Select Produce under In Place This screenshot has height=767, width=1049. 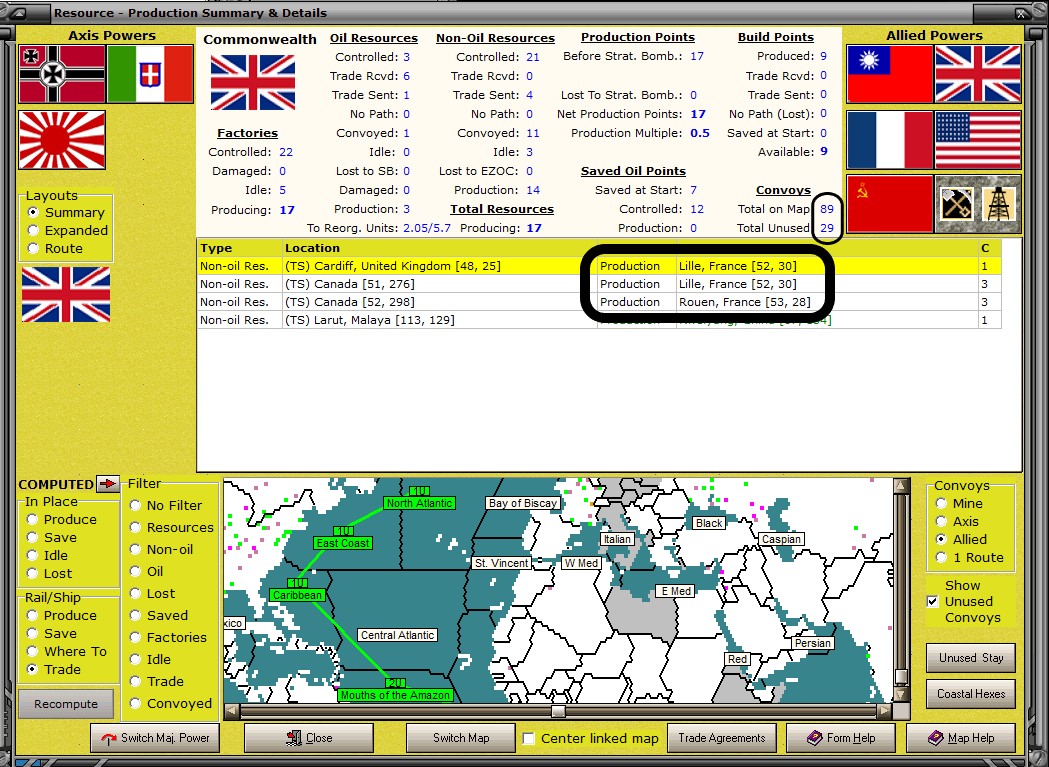click(x=62, y=519)
